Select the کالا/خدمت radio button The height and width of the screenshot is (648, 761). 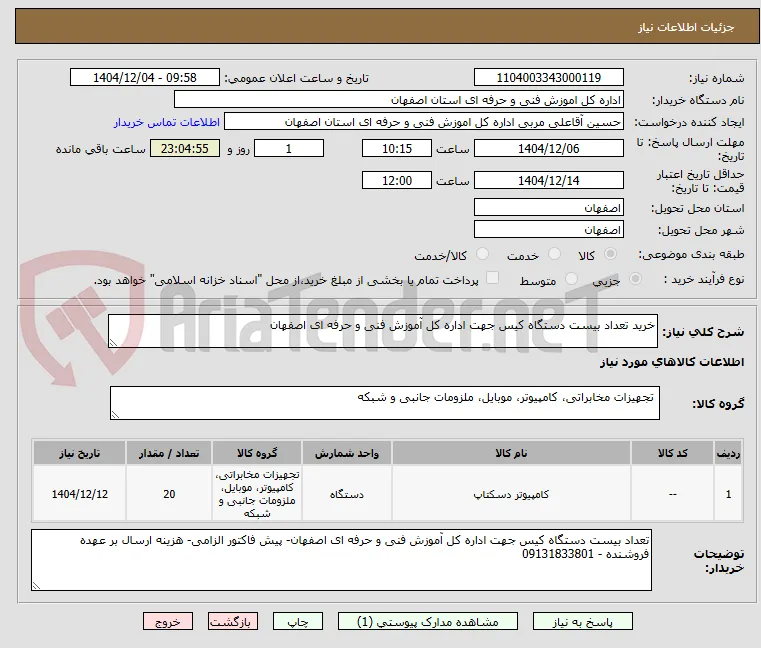tap(482, 254)
